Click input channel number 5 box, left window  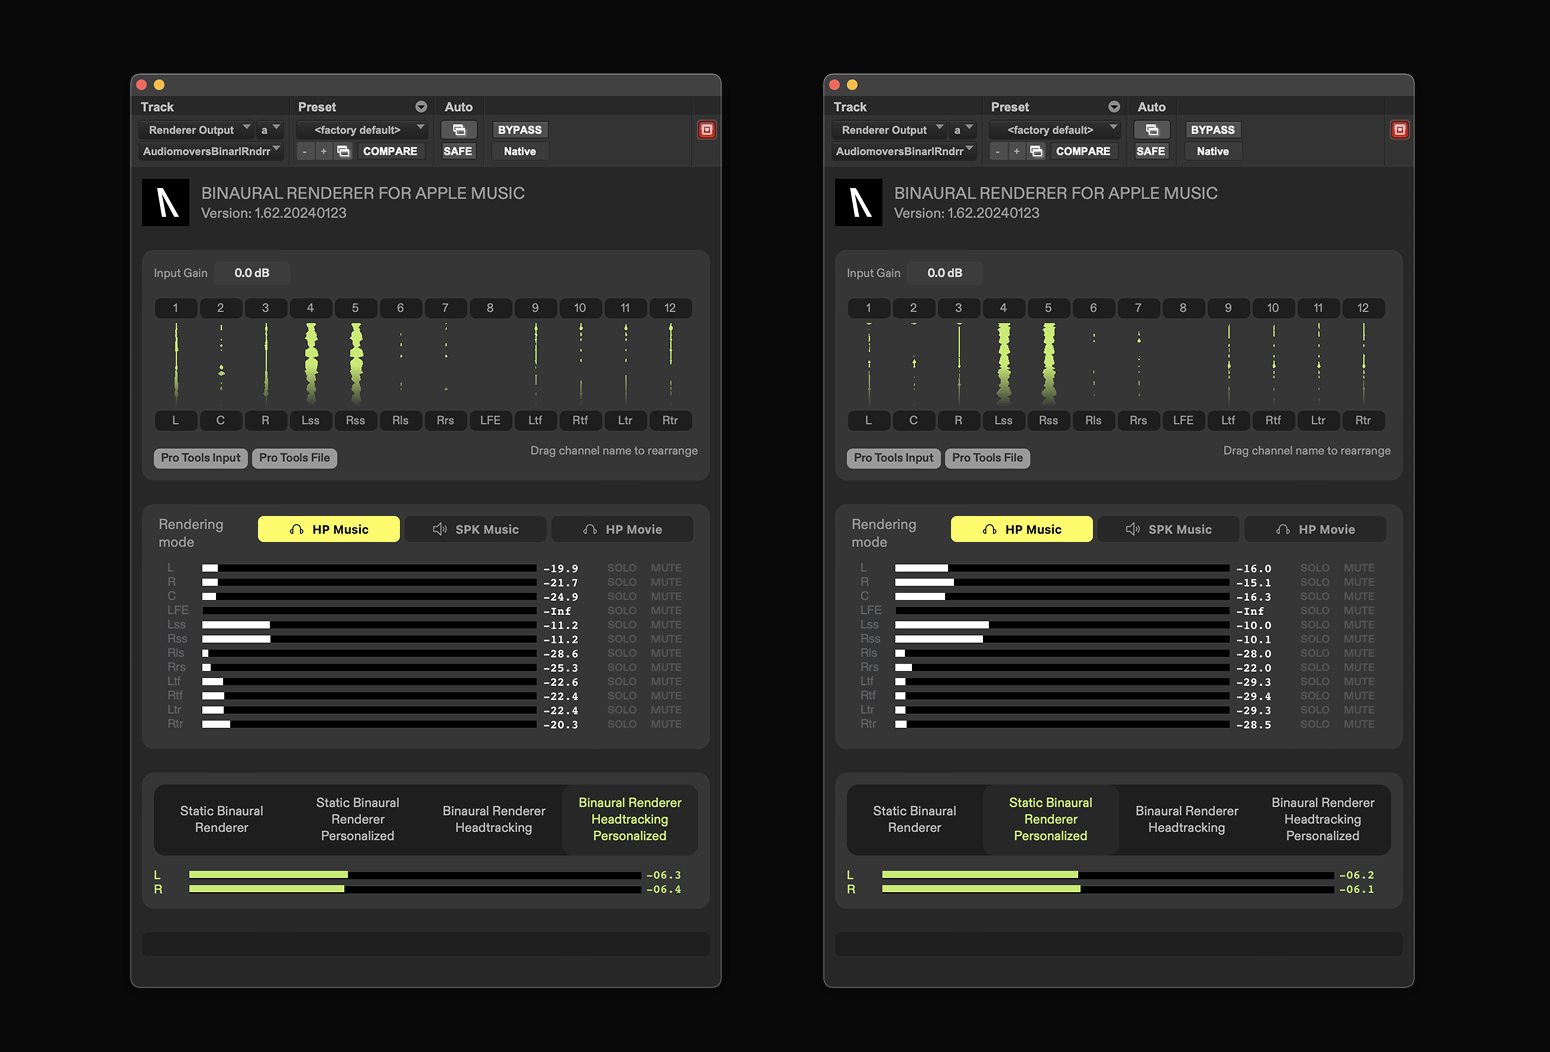pos(355,308)
